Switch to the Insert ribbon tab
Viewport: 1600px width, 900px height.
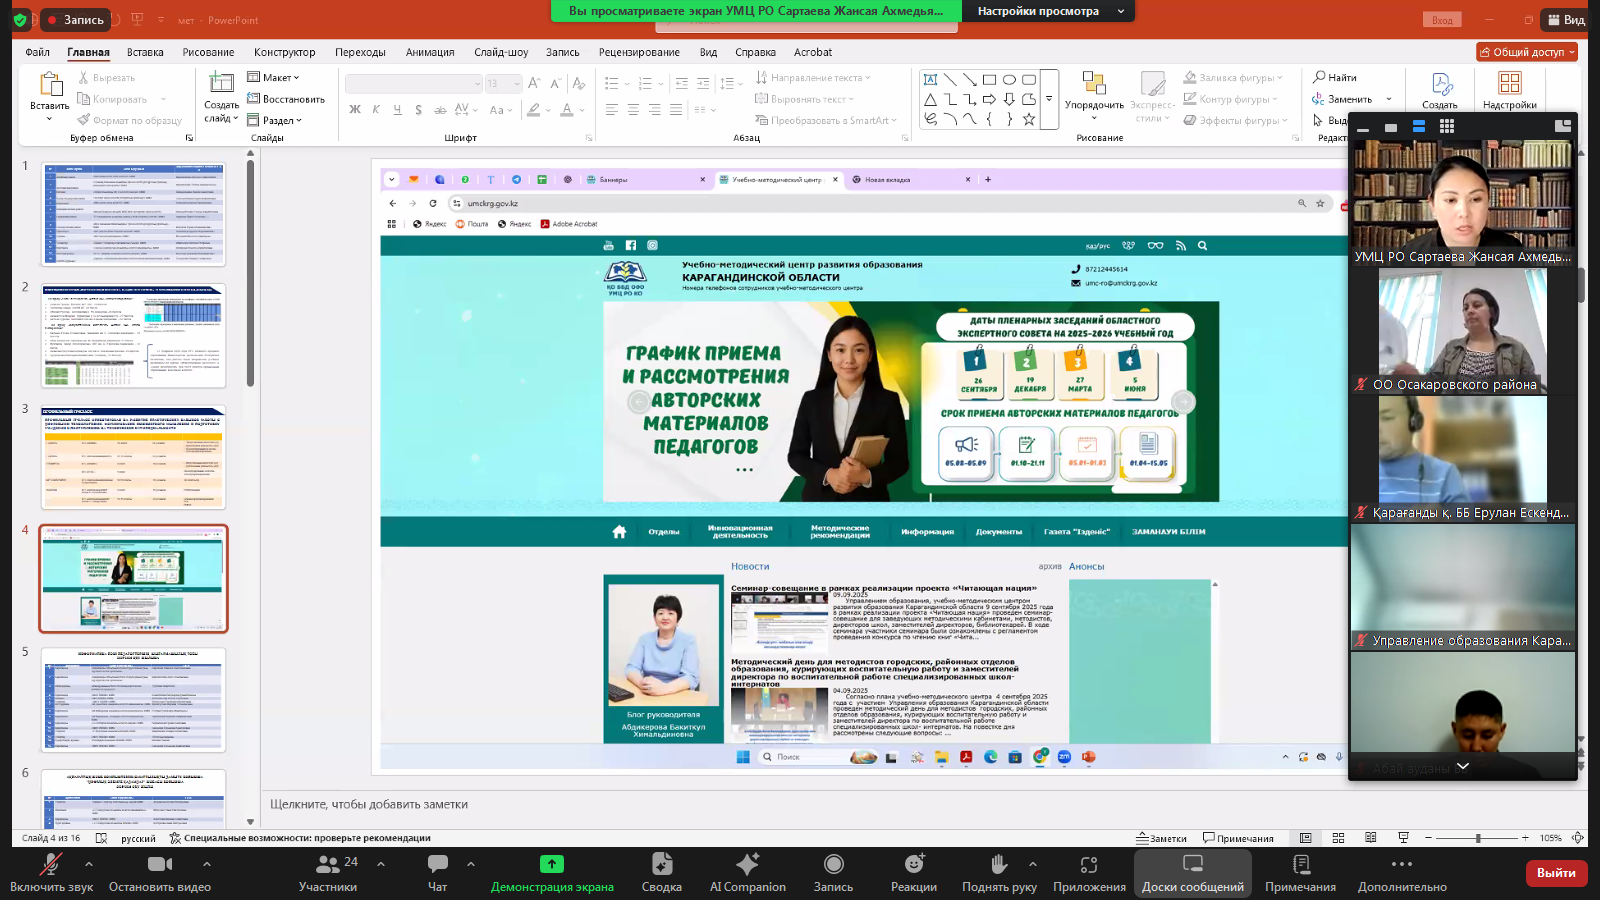point(145,52)
